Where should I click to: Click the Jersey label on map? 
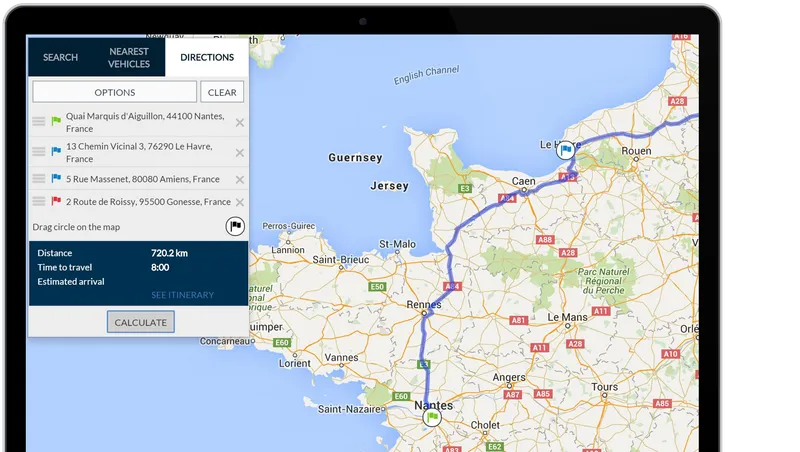(x=389, y=186)
